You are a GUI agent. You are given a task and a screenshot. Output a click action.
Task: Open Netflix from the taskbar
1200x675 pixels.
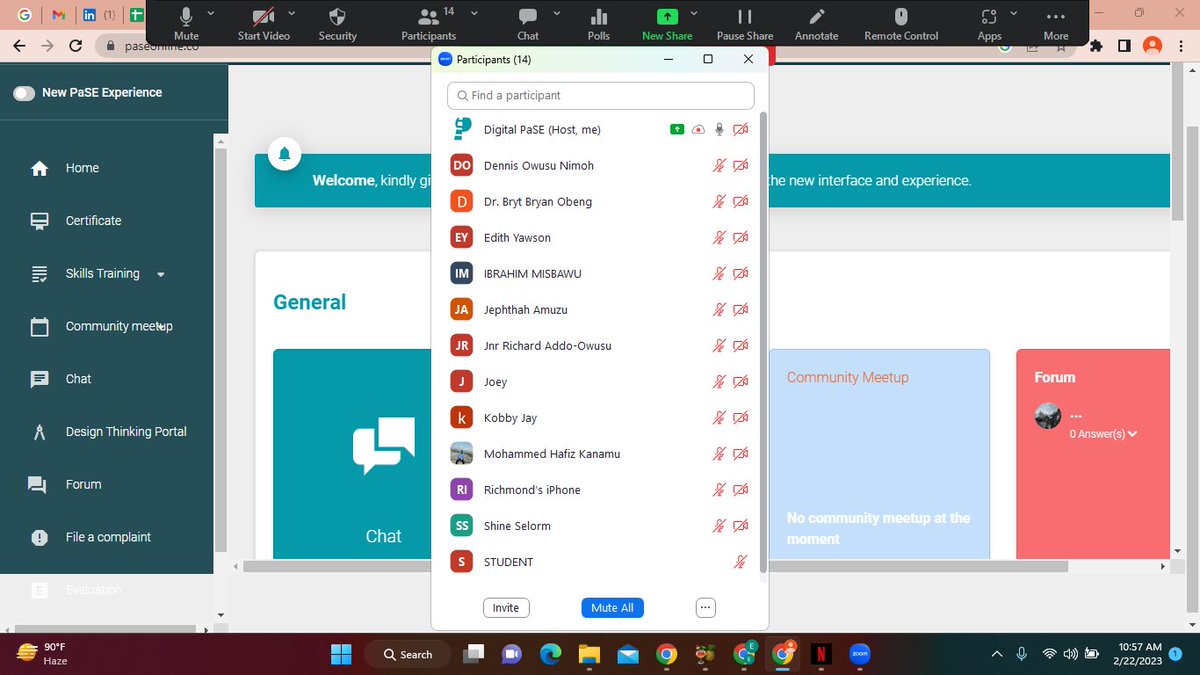tap(820, 654)
